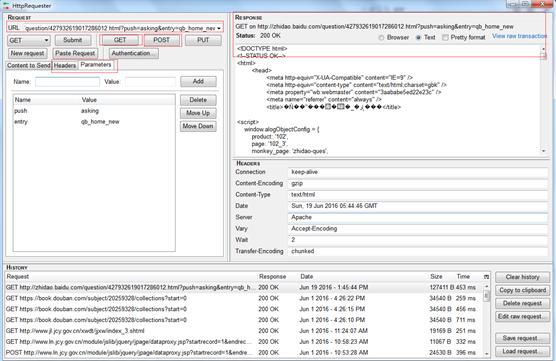The height and width of the screenshot is (361, 556).
Task: Click the Content-Type value 'text/html'
Action: click(x=418, y=195)
